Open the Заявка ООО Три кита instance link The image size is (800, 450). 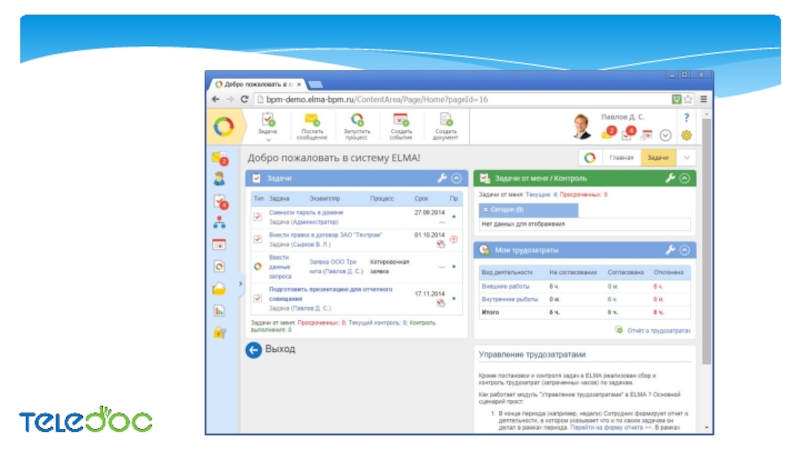point(336,266)
